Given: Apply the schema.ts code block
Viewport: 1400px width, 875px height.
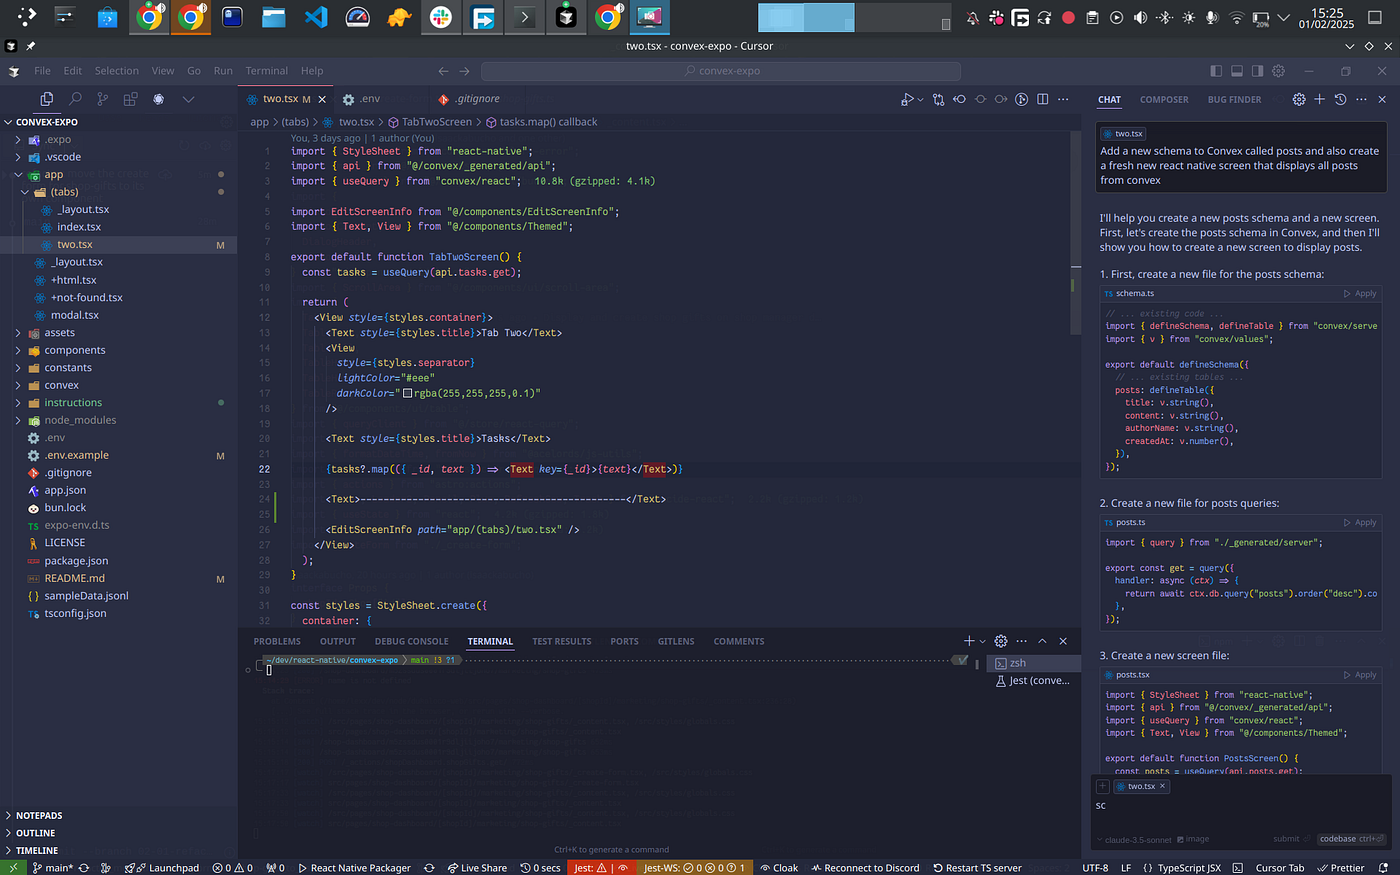Looking at the screenshot, I should click(1360, 294).
